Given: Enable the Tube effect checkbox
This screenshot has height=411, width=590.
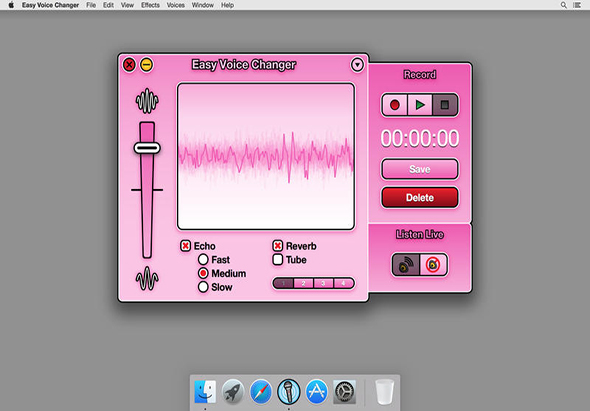Looking at the screenshot, I should pyautogui.click(x=278, y=260).
